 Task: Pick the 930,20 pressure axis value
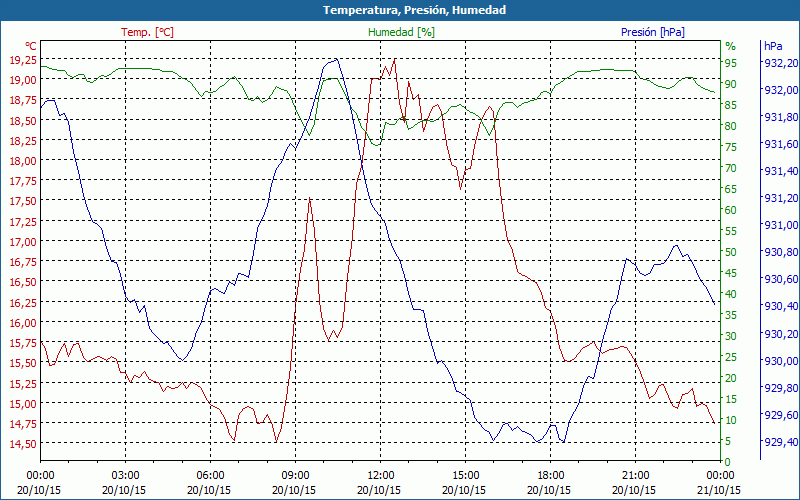pos(780,334)
